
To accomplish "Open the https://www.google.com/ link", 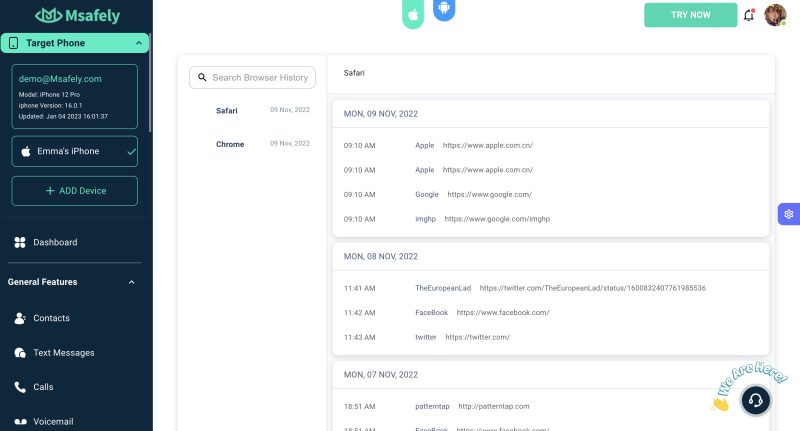I will (x=489, y=194).
